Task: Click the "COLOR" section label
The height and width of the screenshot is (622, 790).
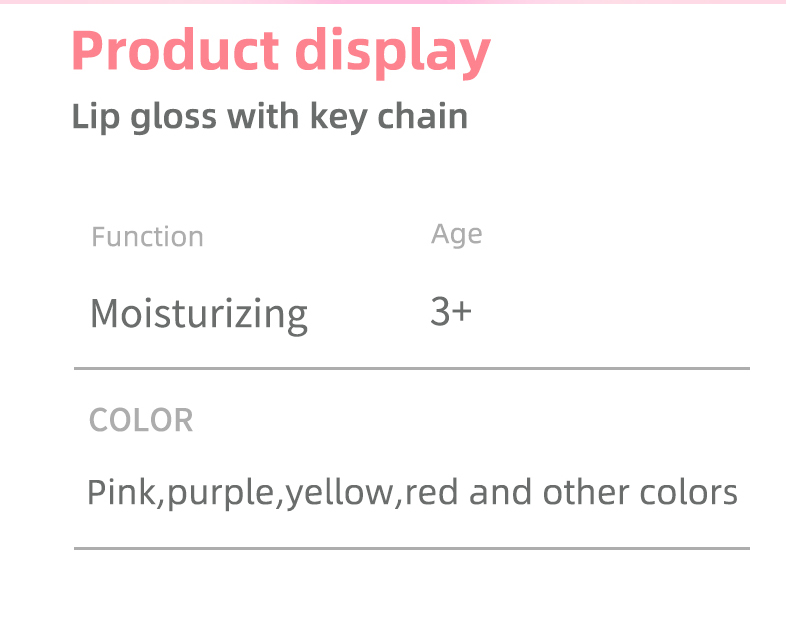Action: pos(141,420)
